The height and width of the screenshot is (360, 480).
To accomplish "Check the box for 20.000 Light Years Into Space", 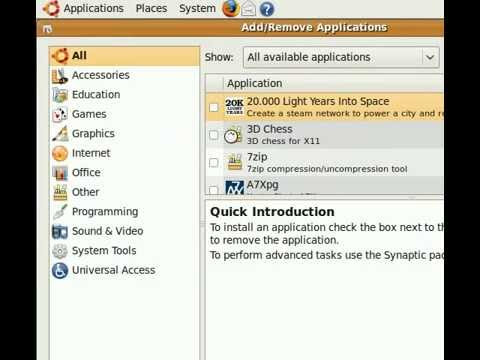I will pos(214,107).
